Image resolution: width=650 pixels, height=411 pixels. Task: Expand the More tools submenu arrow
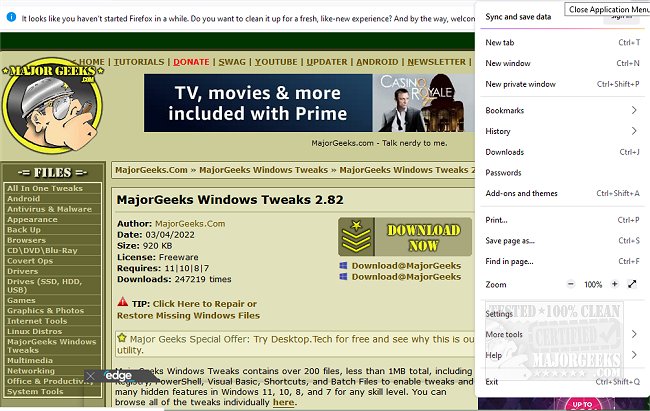click(634, 334)
